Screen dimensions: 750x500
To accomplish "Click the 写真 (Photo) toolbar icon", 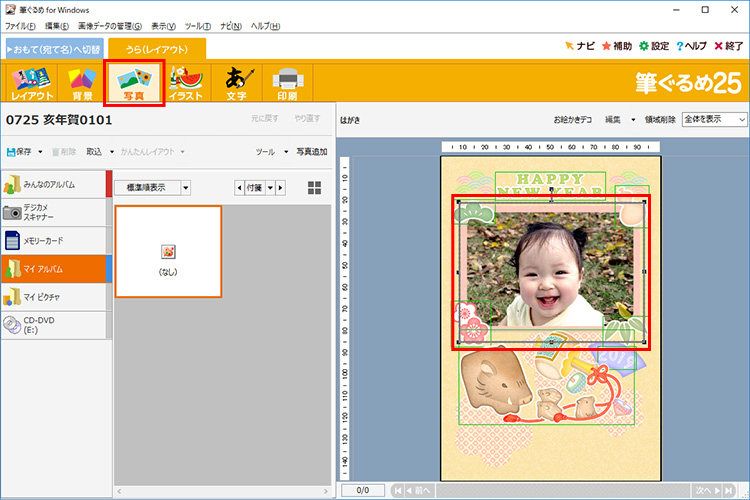I will pos(134,82).
